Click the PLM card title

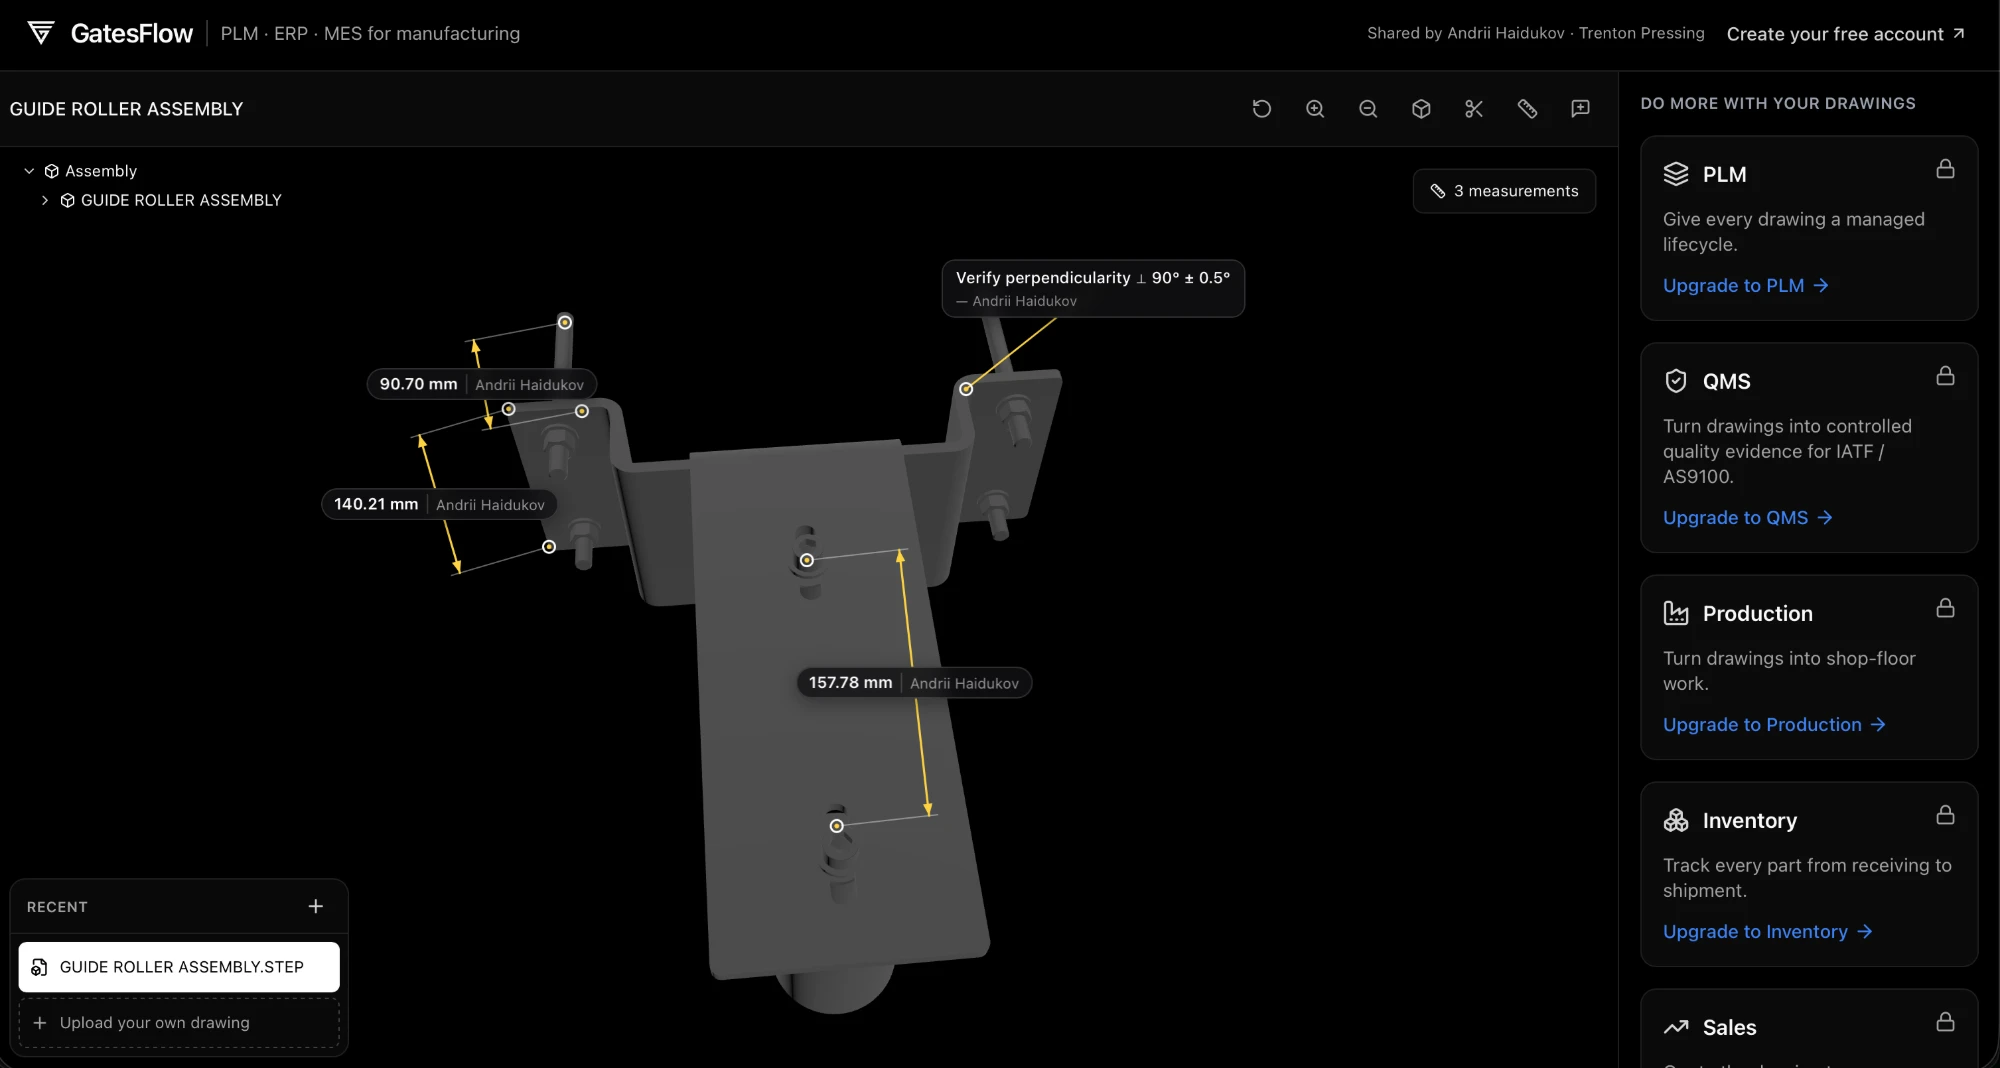coord(1724,174)
